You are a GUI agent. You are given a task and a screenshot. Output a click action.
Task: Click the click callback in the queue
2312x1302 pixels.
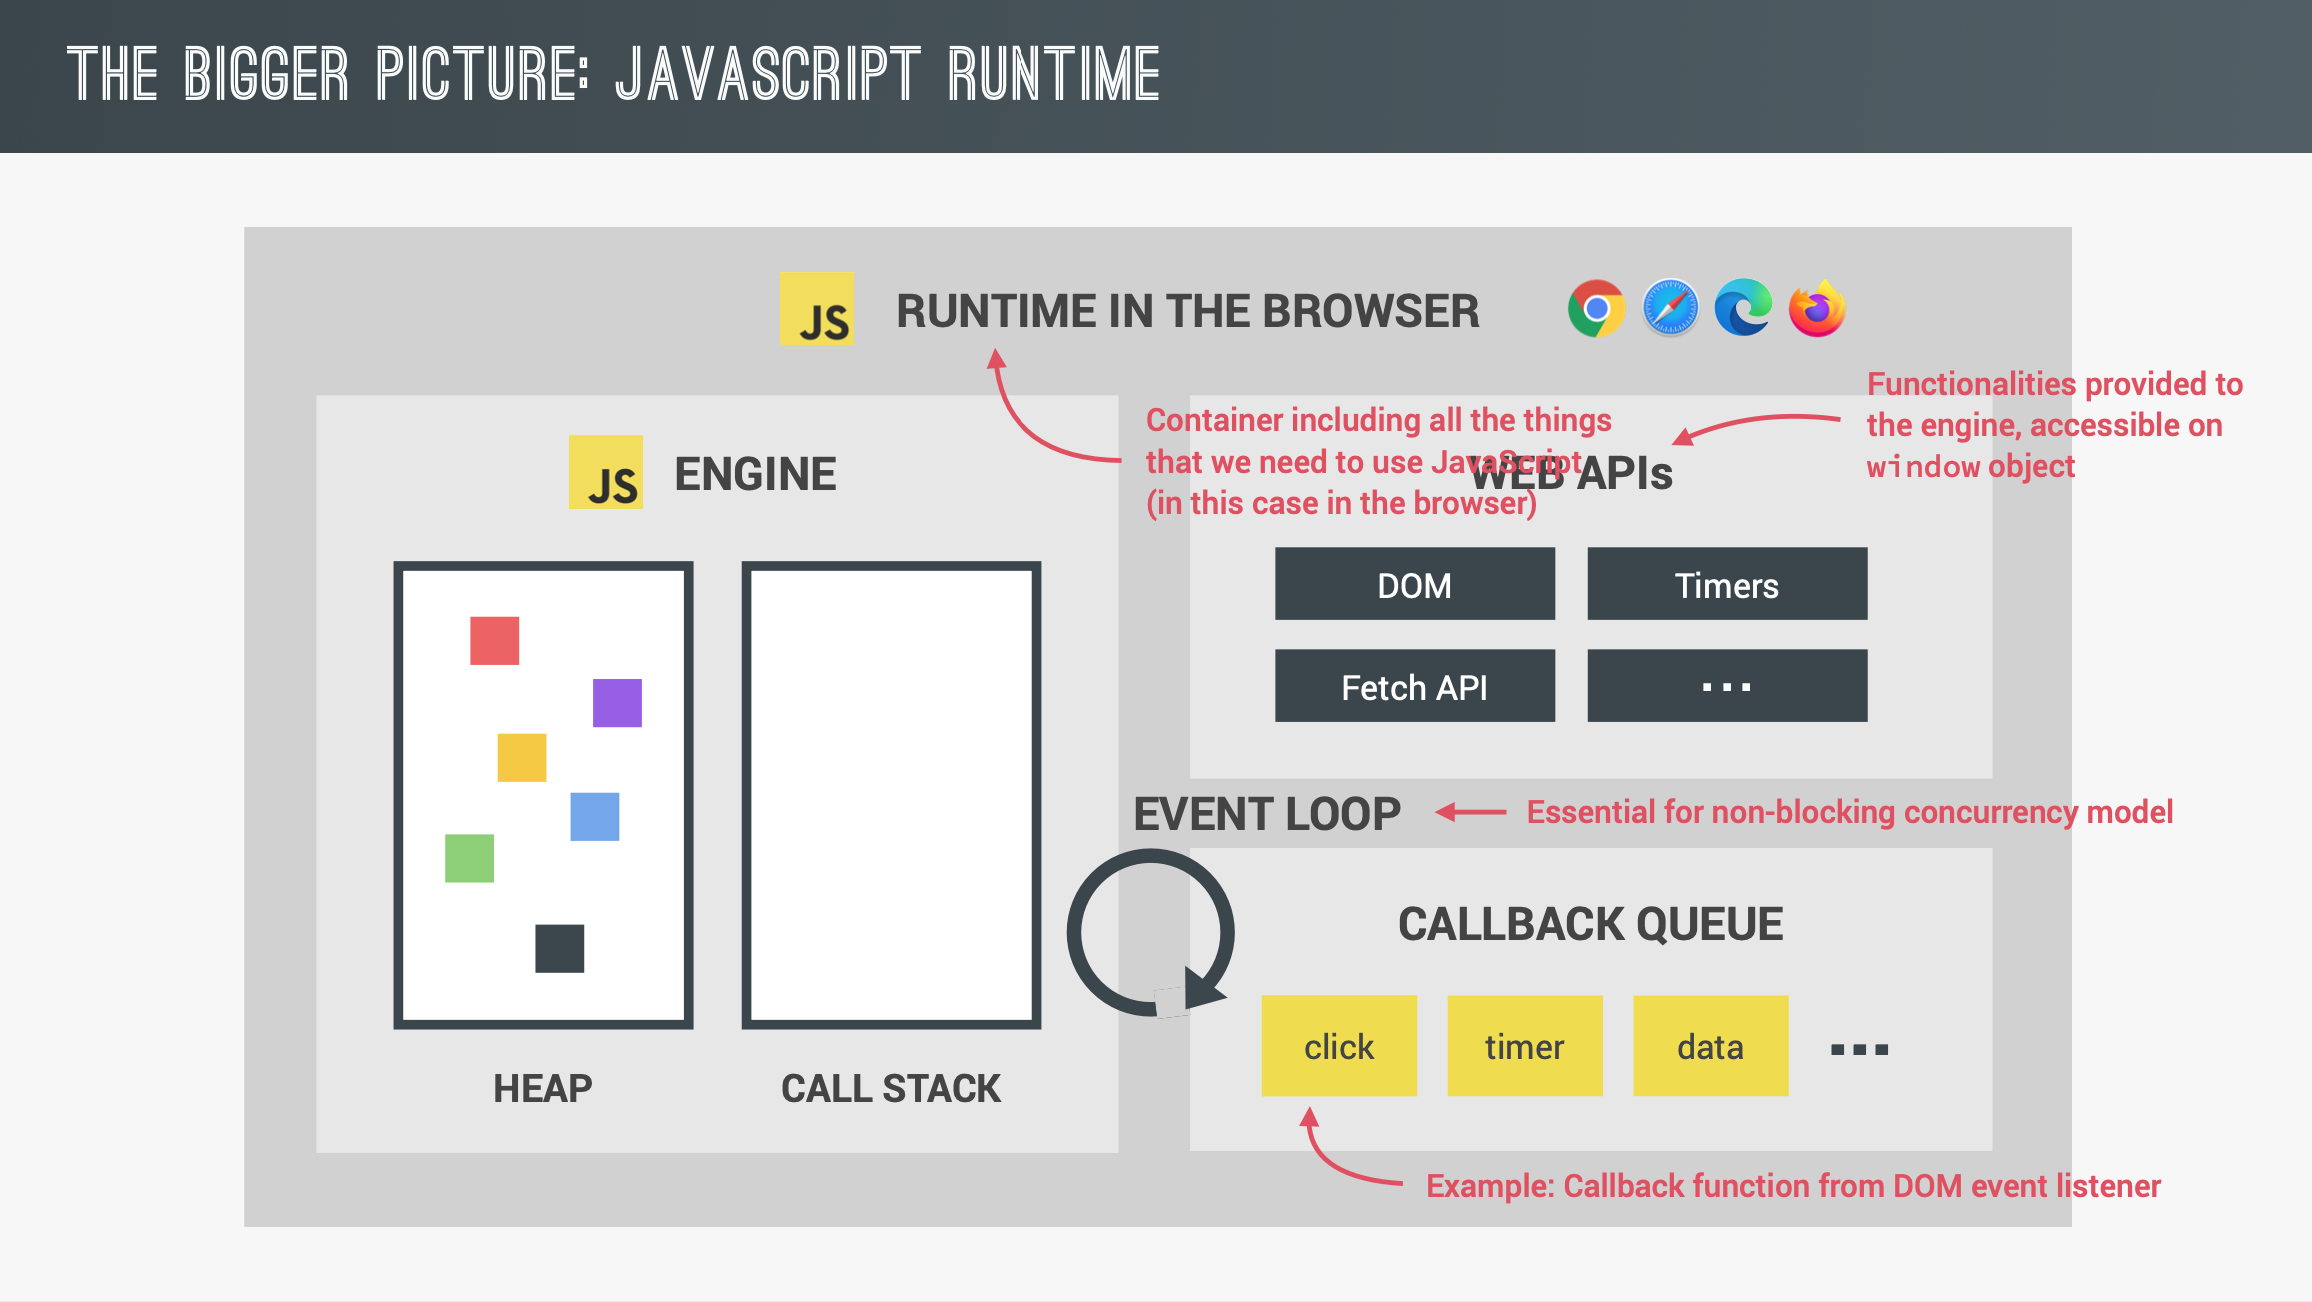tap(1338, 1045)
